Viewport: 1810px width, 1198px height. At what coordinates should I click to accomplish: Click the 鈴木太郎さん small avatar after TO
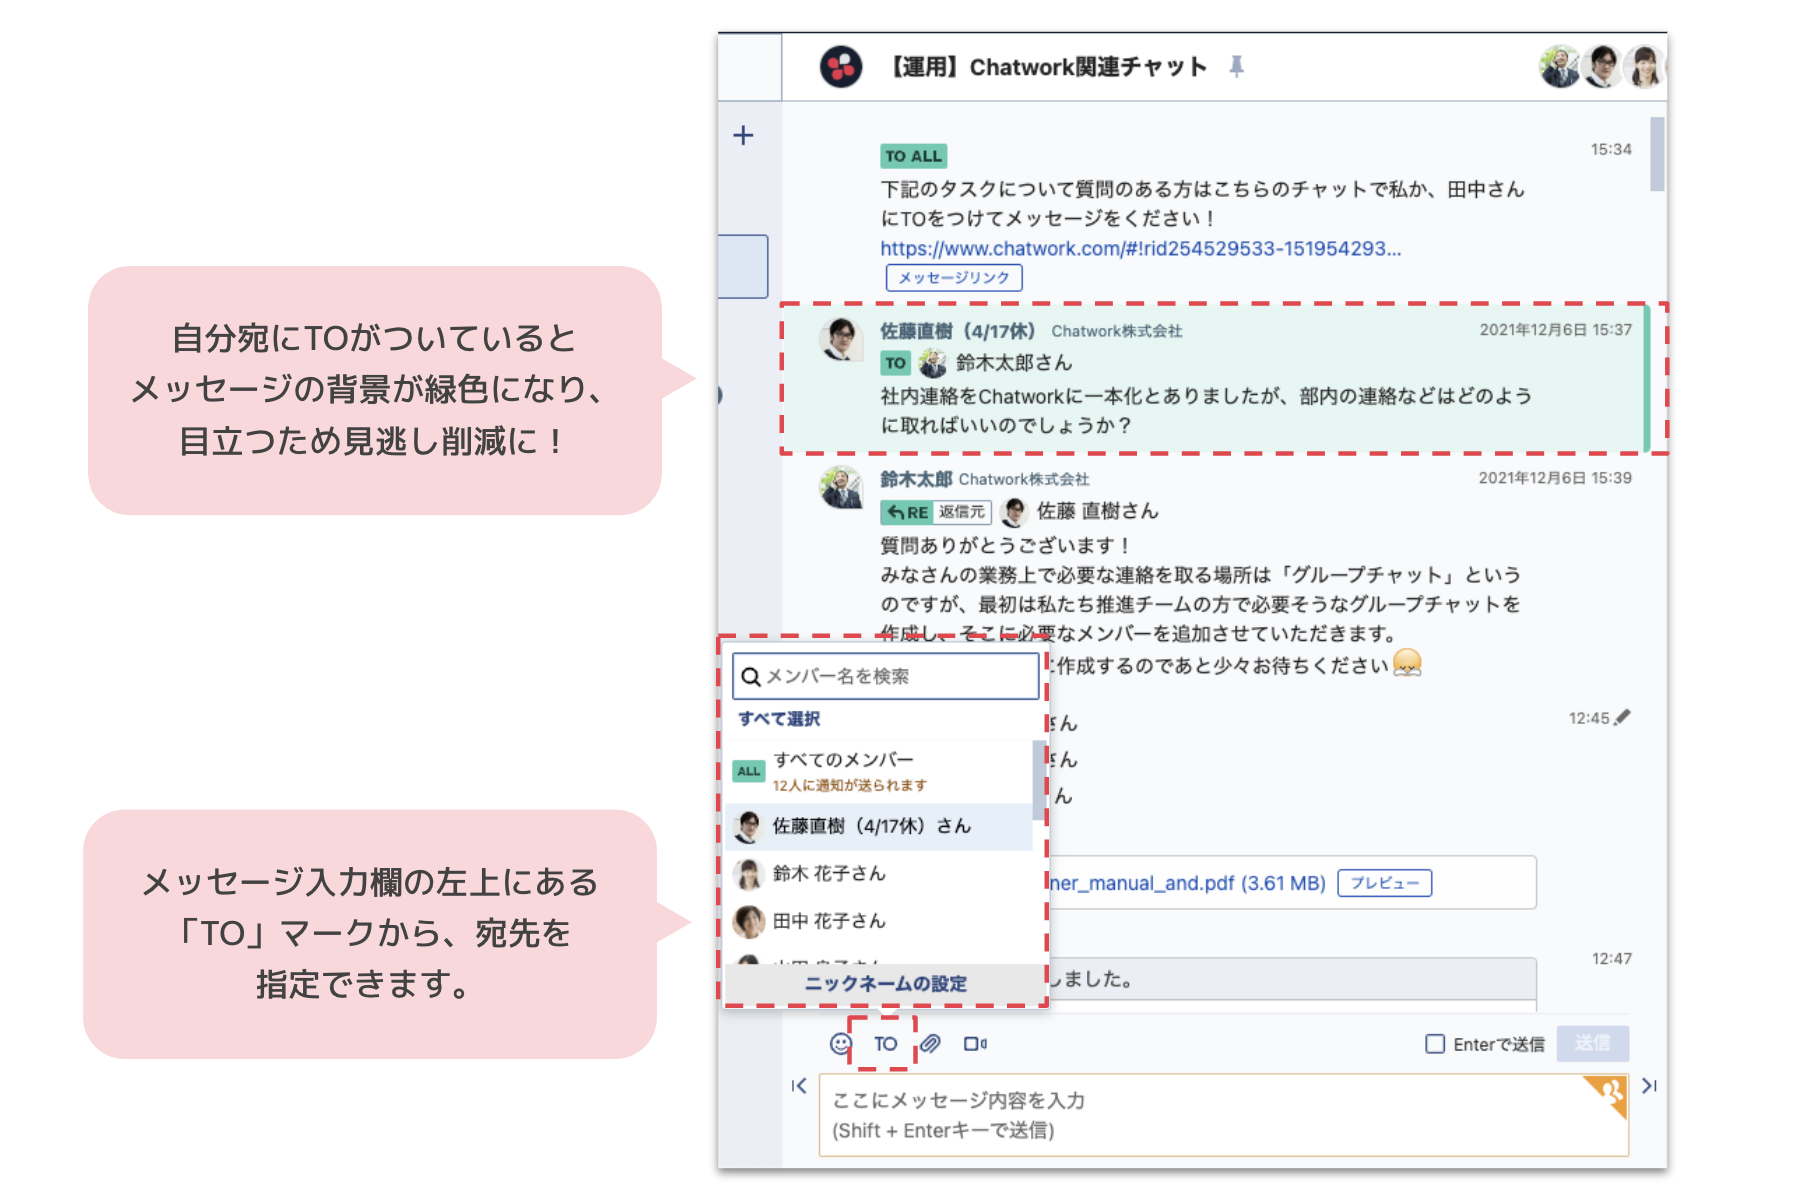[x=932, y=363]
